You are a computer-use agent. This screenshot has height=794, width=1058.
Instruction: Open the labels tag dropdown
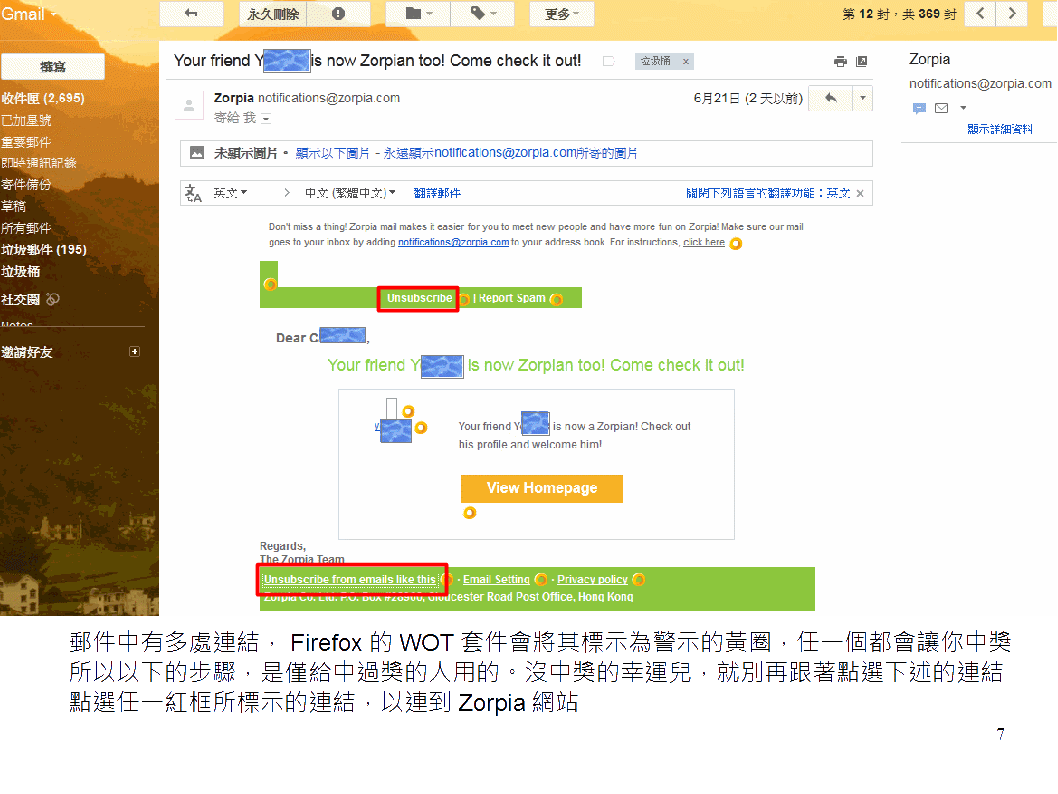[x=482, y=13]
